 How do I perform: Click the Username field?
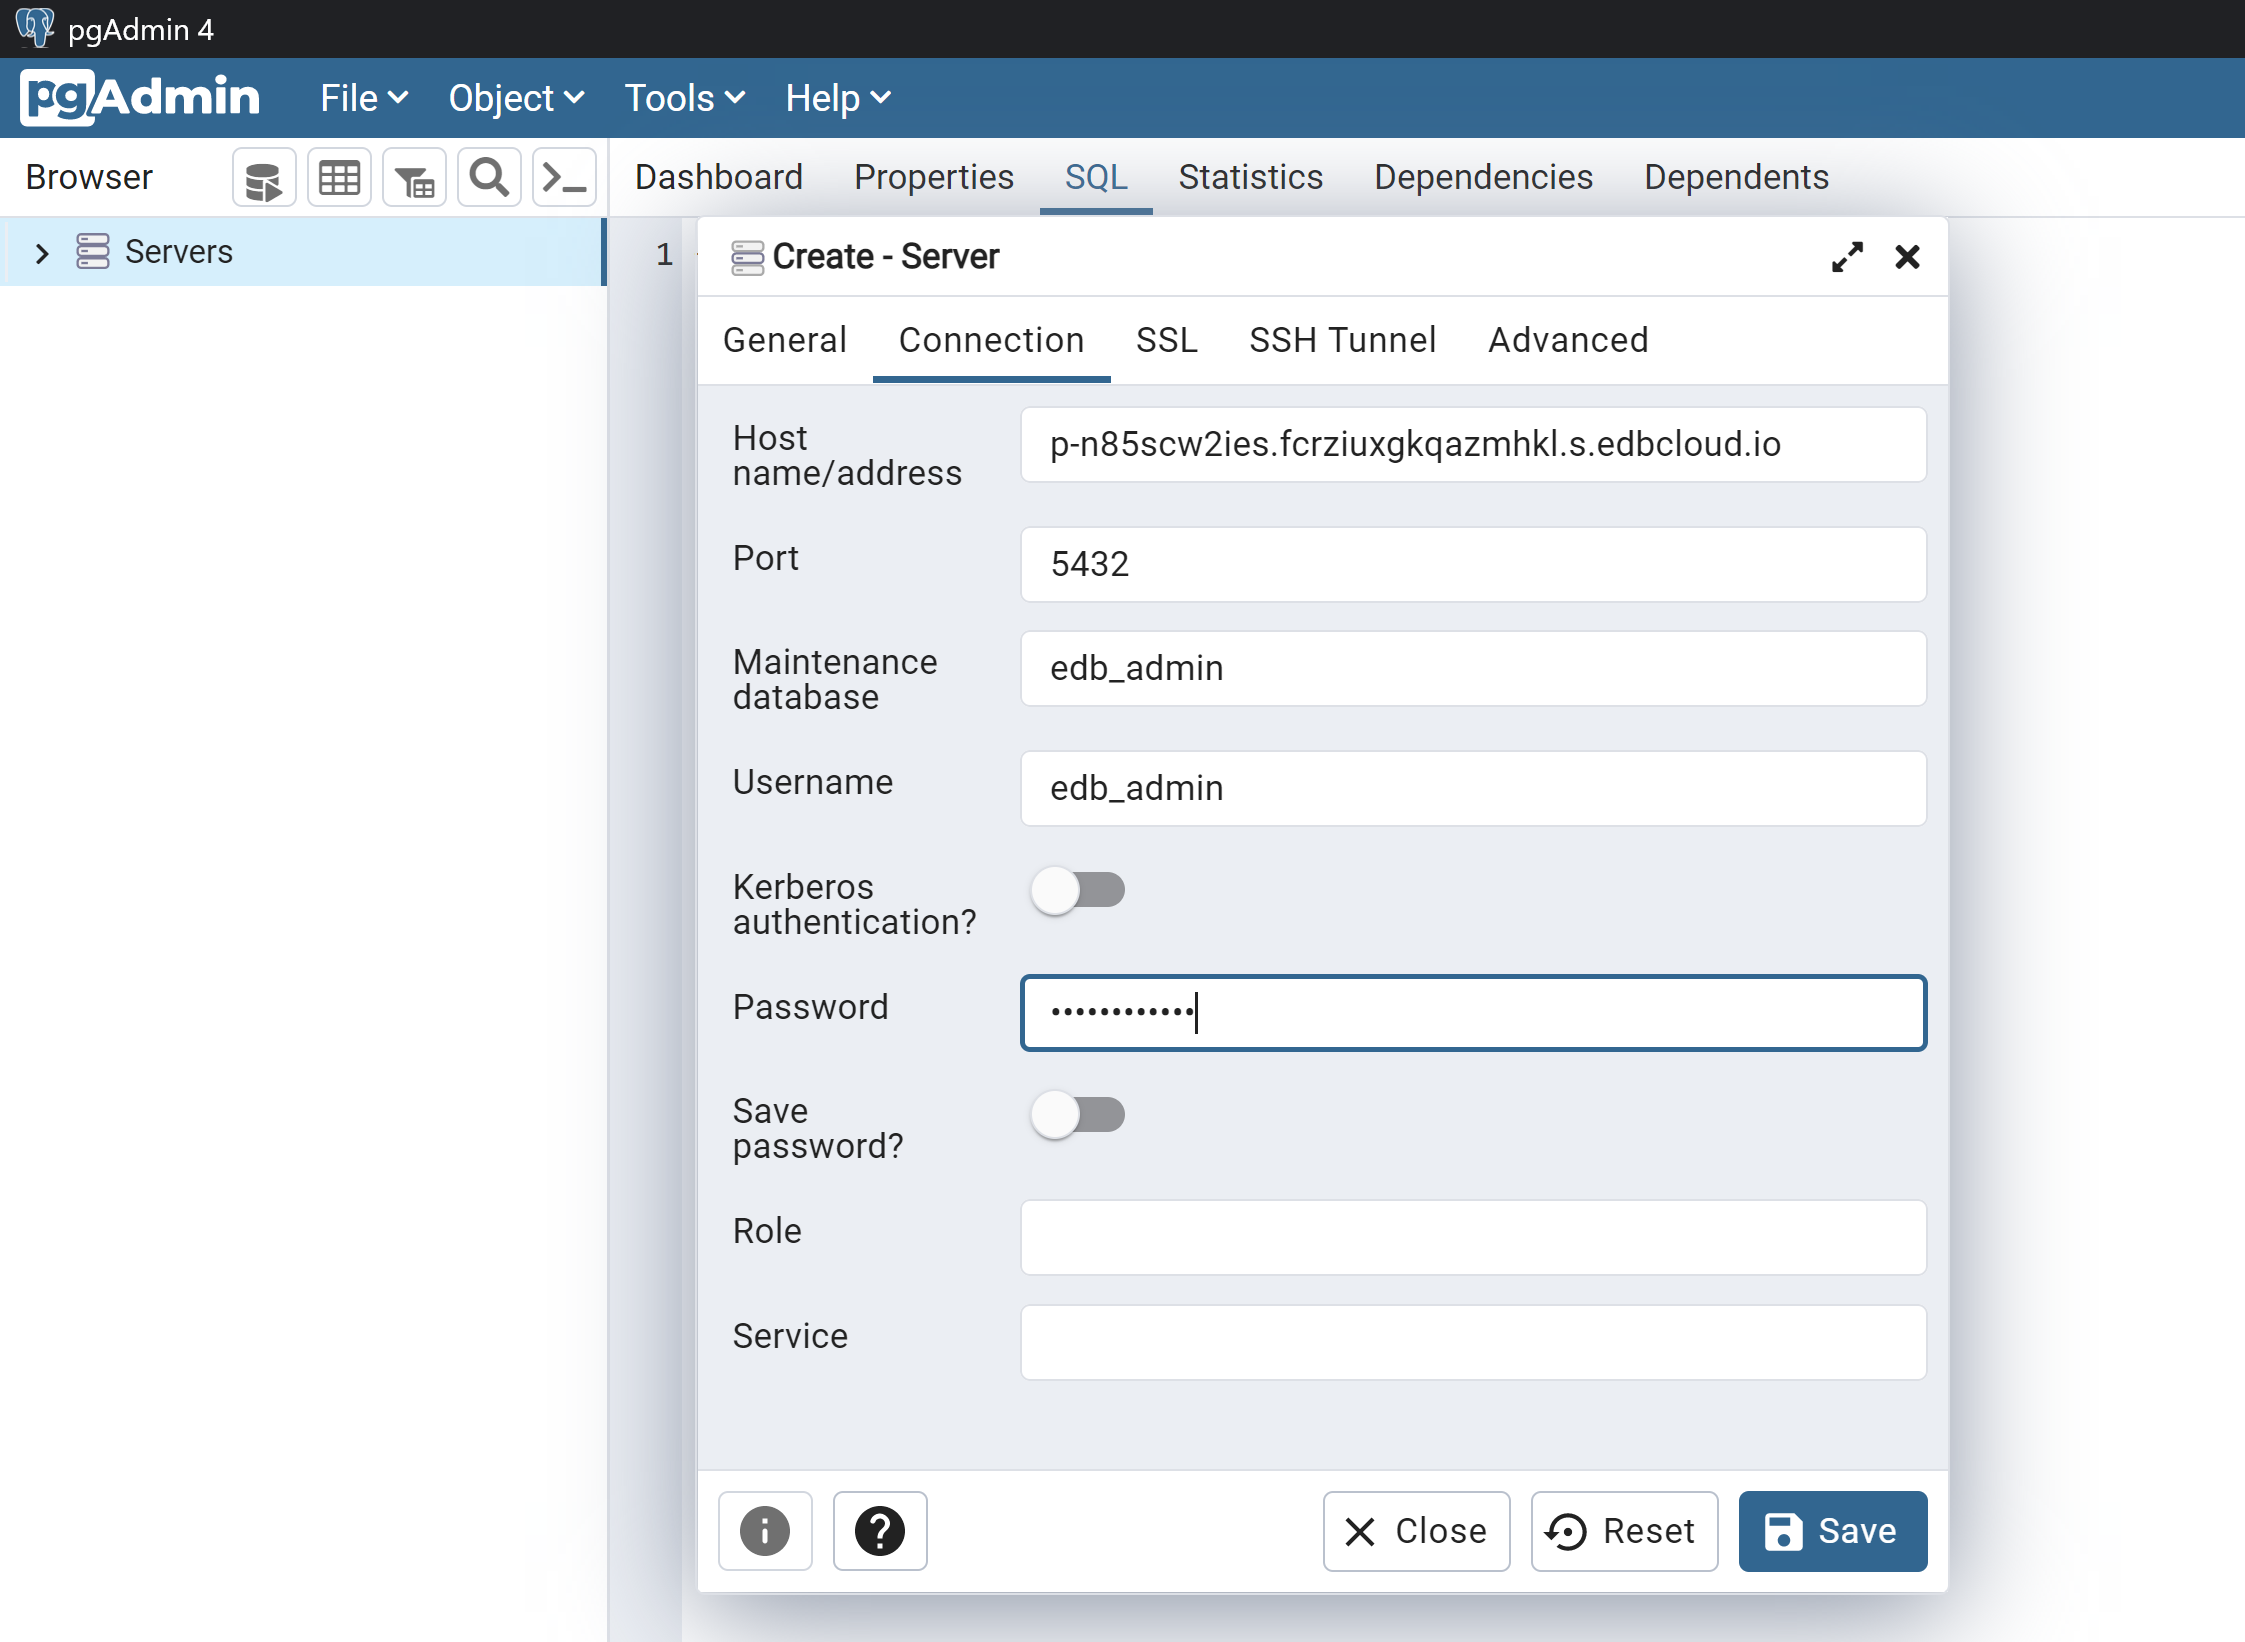1473,788
